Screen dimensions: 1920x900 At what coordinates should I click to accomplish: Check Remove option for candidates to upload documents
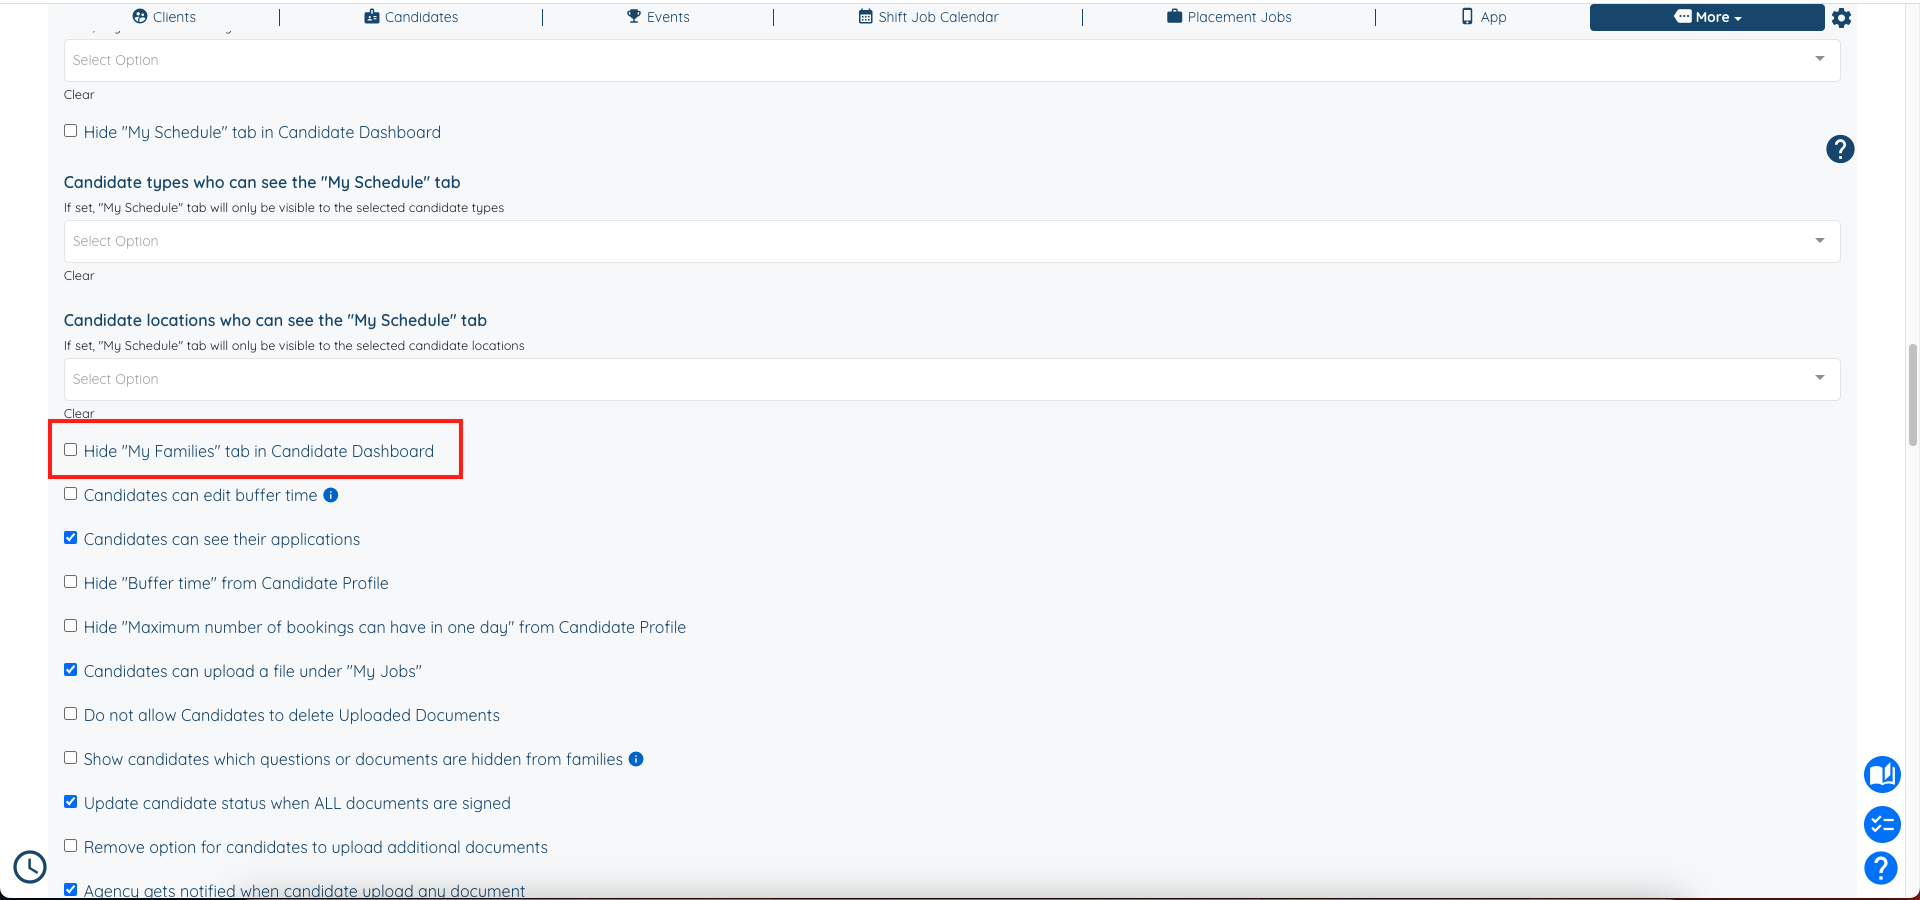(x=70, y=845)
